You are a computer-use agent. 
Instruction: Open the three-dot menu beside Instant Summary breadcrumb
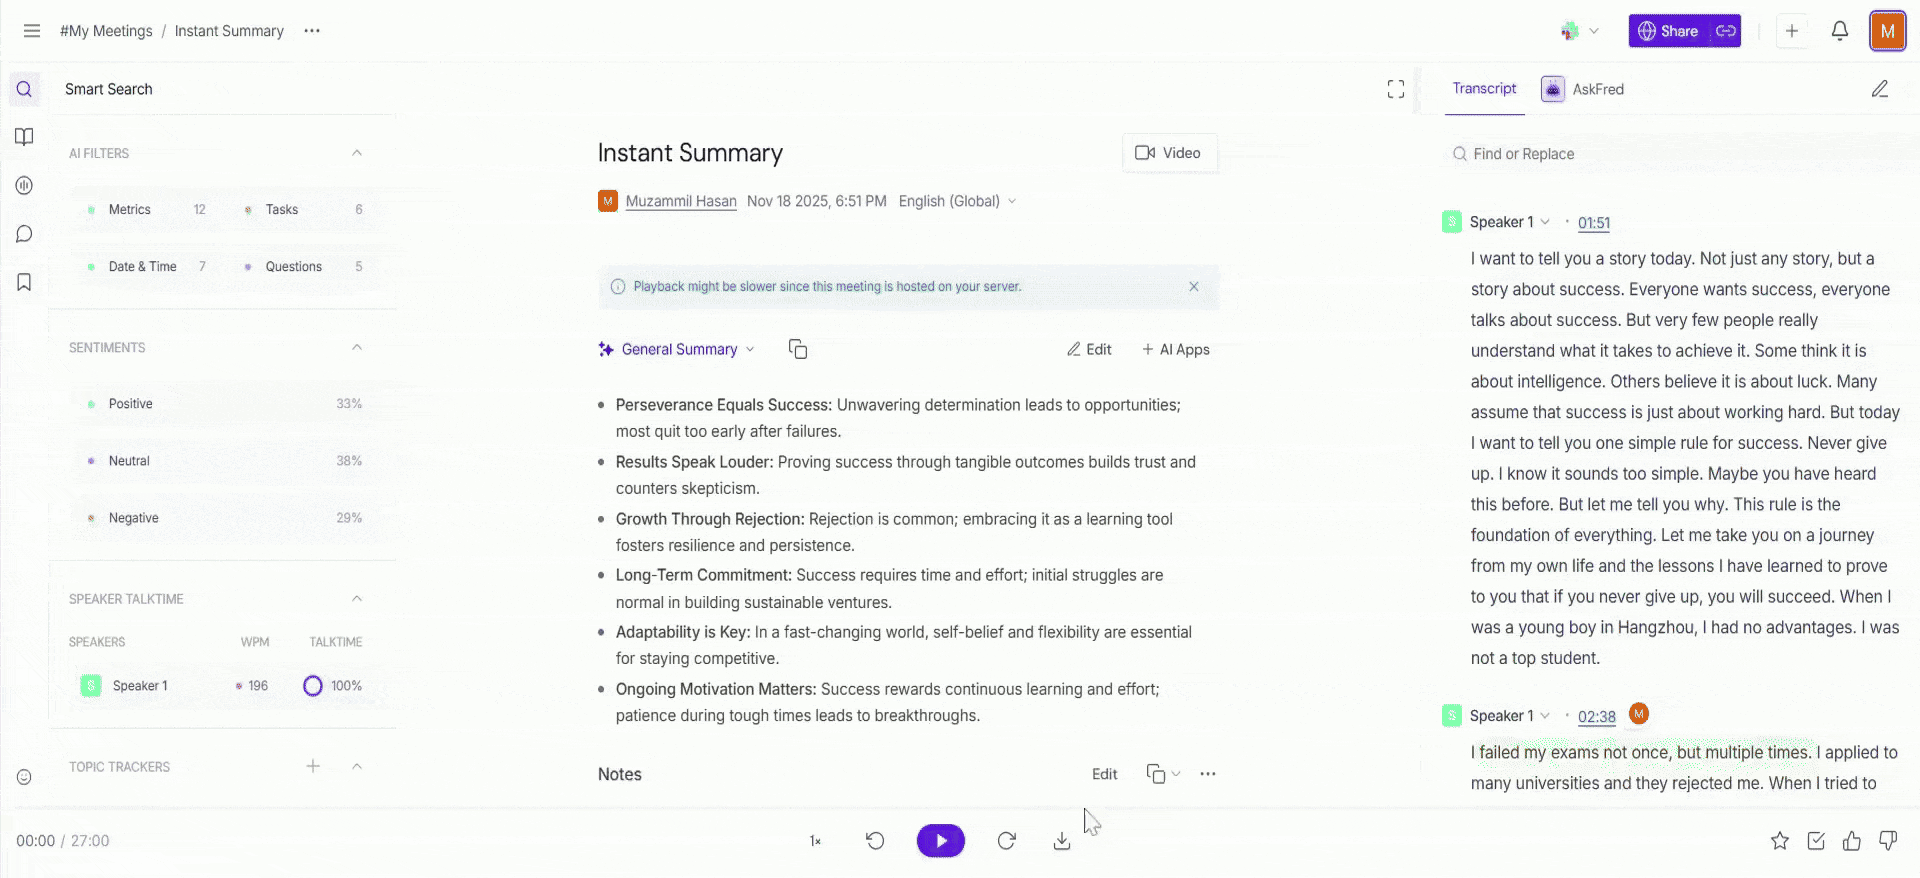click(x=312, y=31)
